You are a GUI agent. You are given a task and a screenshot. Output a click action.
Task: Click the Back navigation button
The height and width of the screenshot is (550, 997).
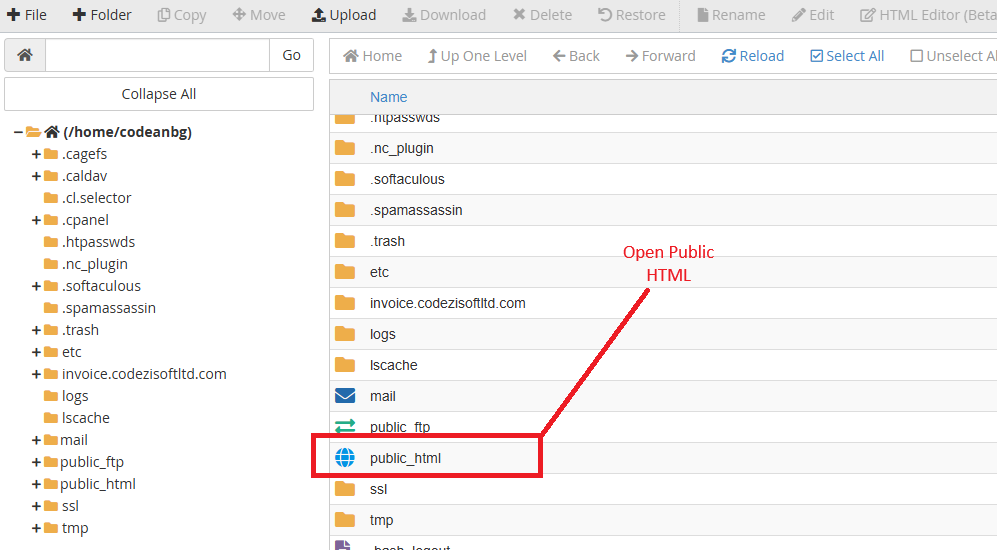(x=576, y=56)
